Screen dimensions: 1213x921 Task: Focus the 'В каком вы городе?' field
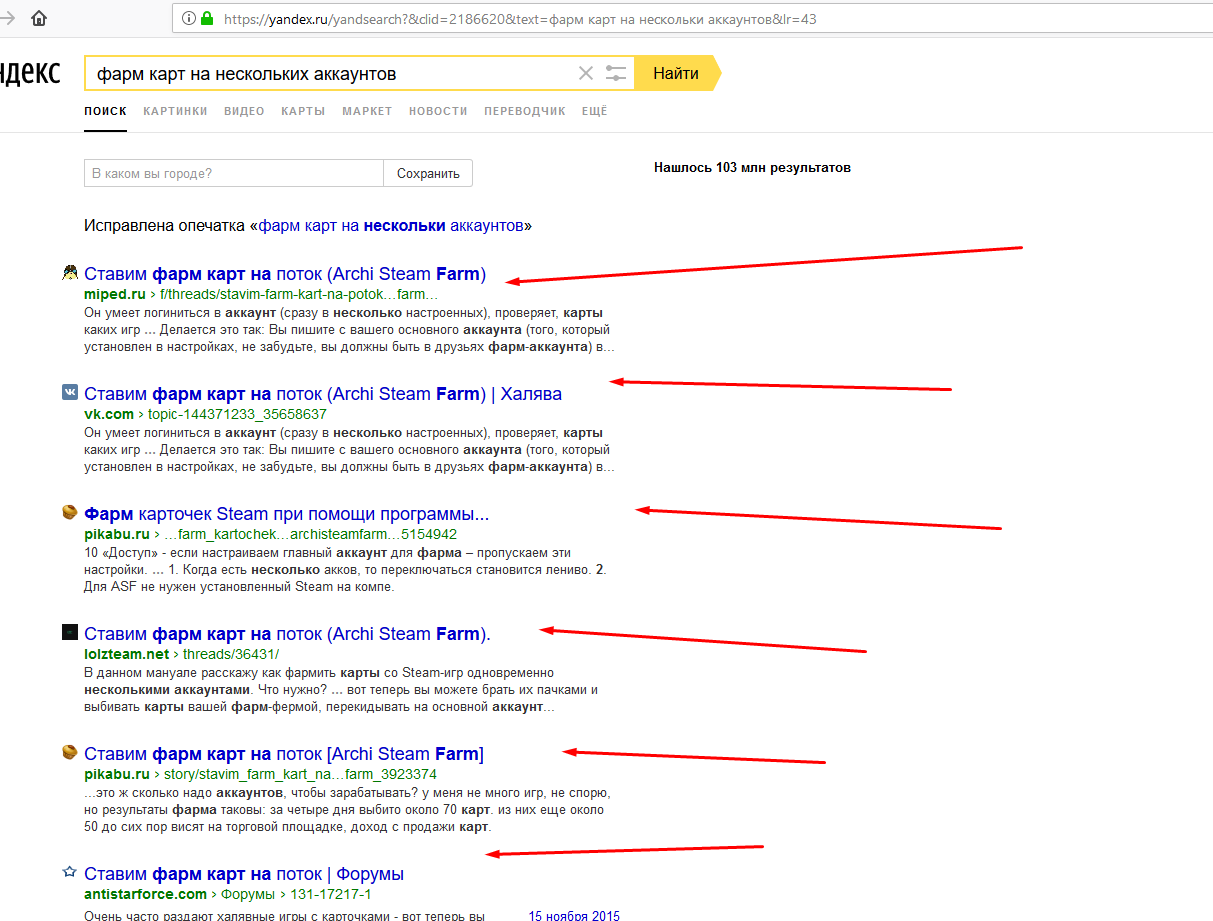234,173
